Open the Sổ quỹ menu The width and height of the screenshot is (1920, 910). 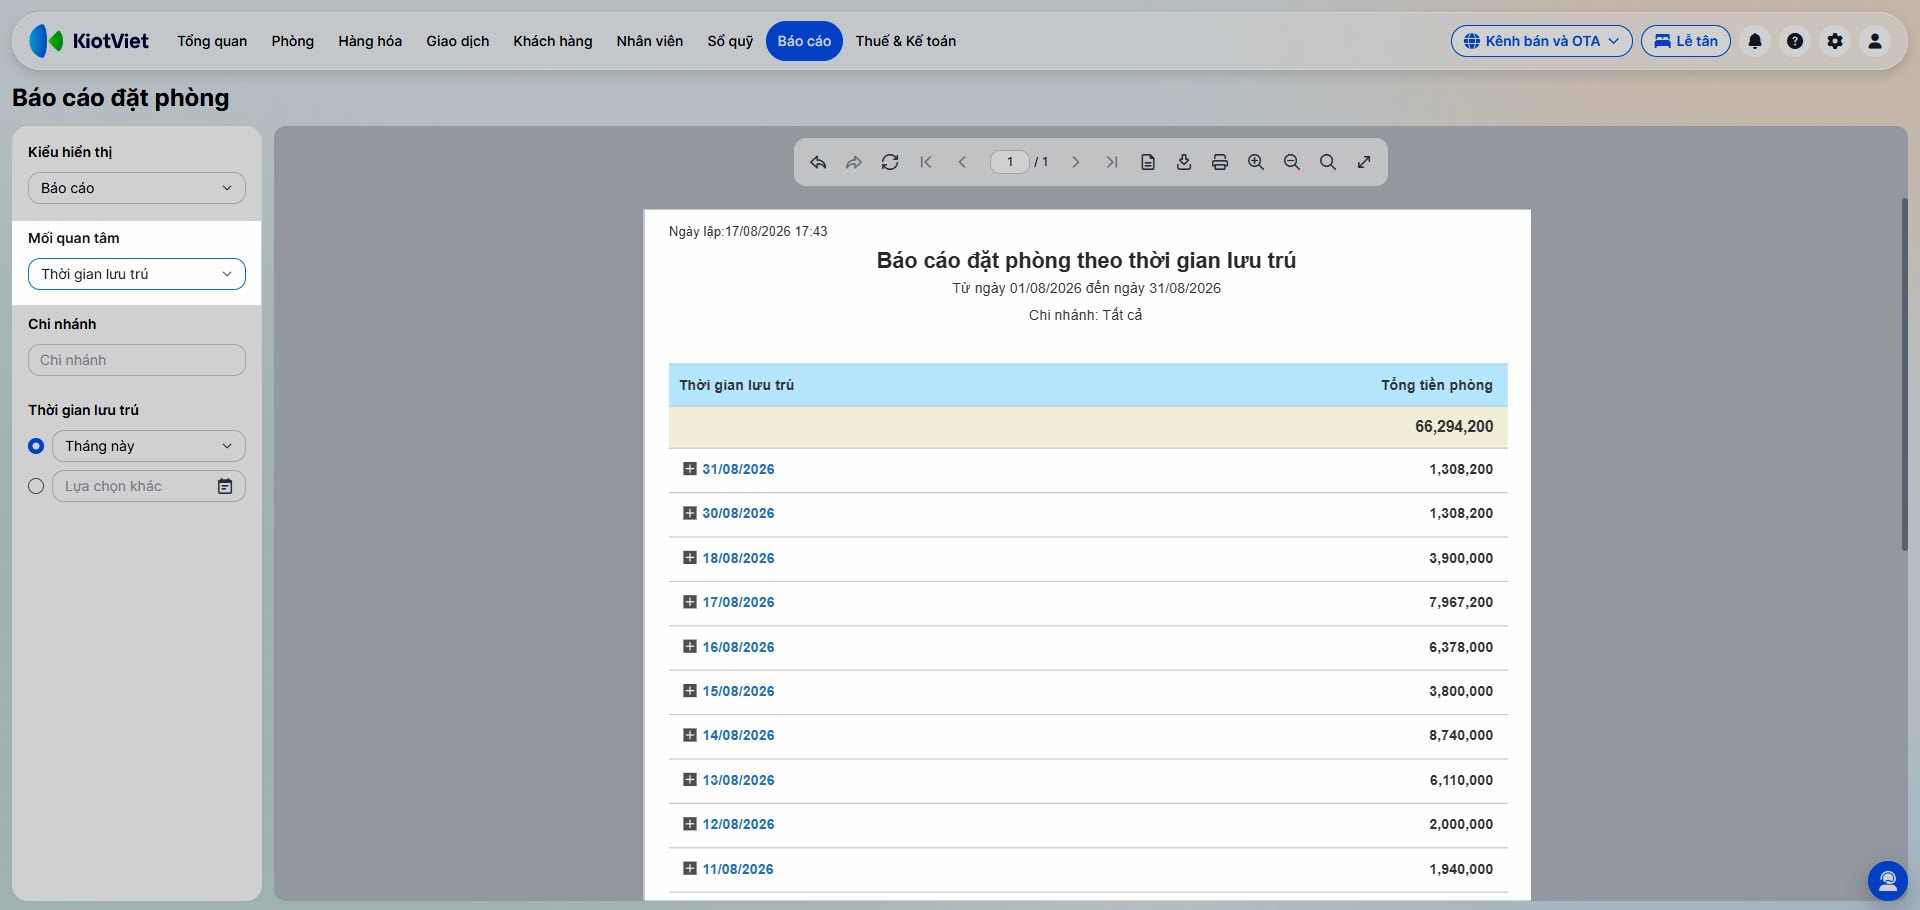coord(730,41)
